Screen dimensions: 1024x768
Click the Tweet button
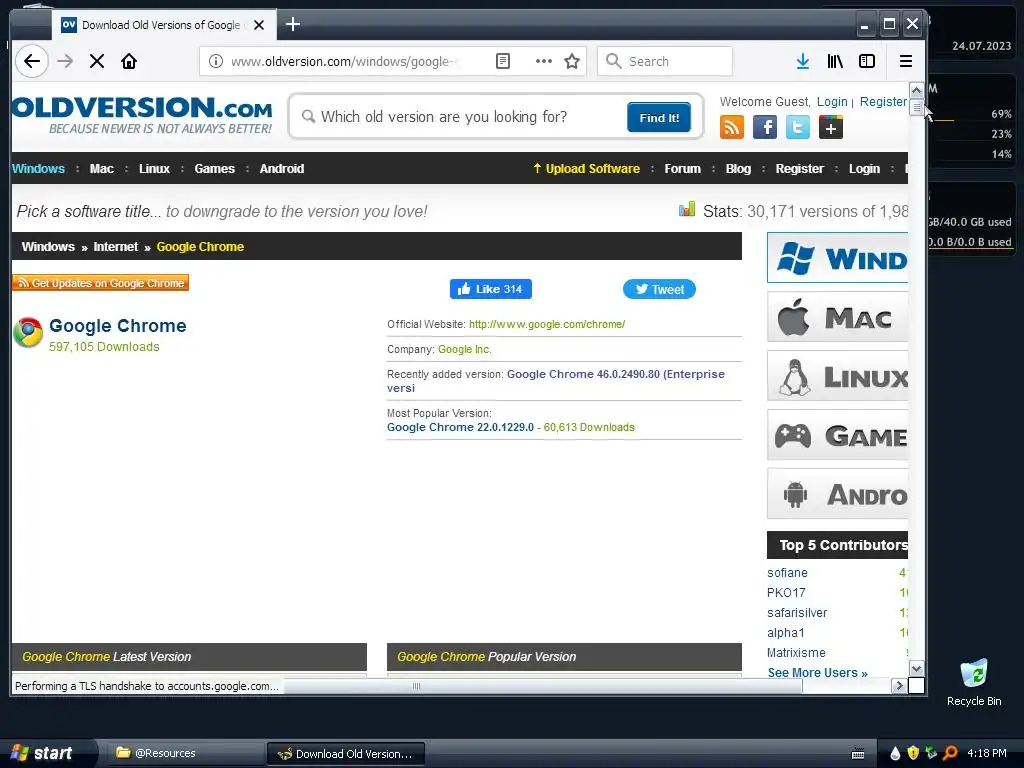point(659,289)
